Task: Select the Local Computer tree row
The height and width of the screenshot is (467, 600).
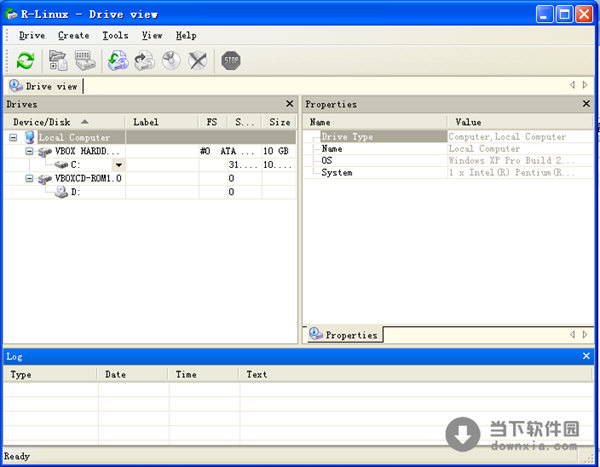Action: [150, 137]
